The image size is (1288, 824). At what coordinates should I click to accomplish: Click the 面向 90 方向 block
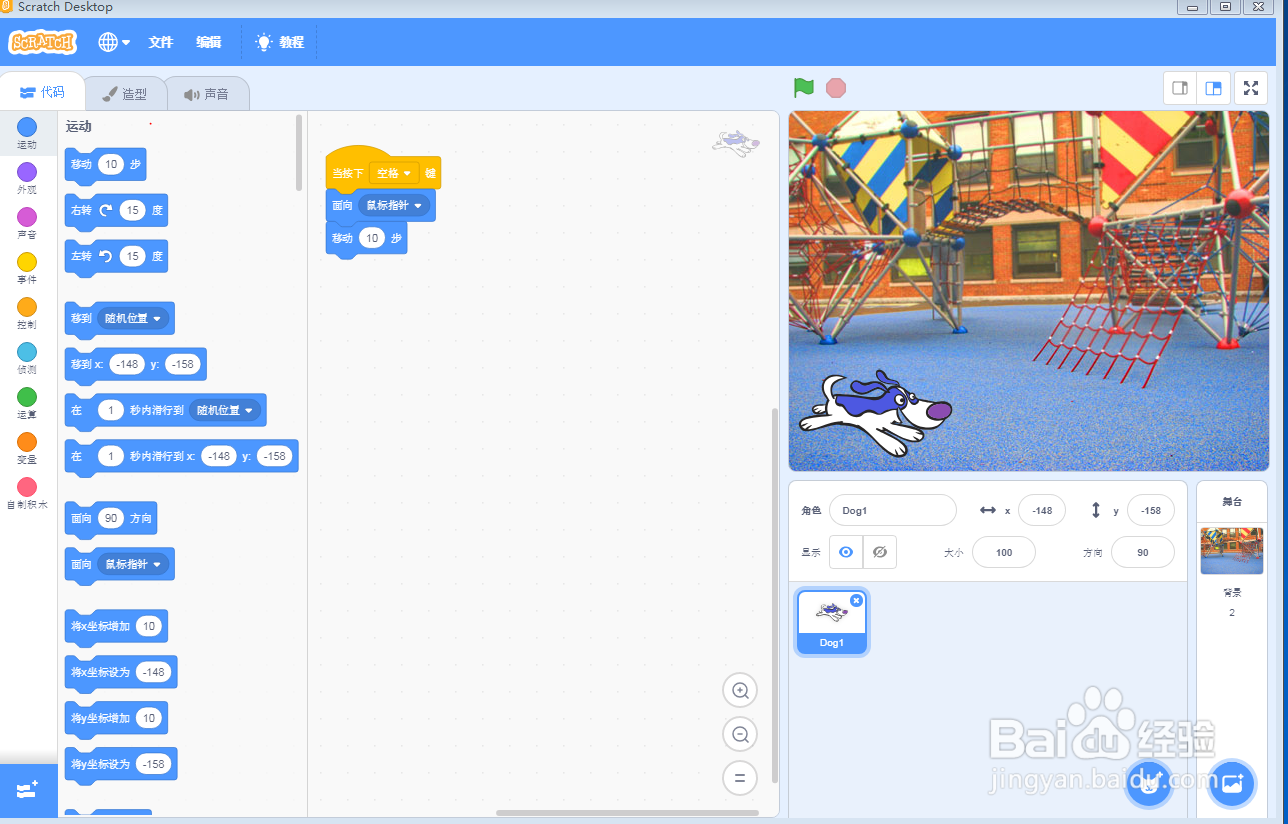pyautogui.click(x=110, y=519)
